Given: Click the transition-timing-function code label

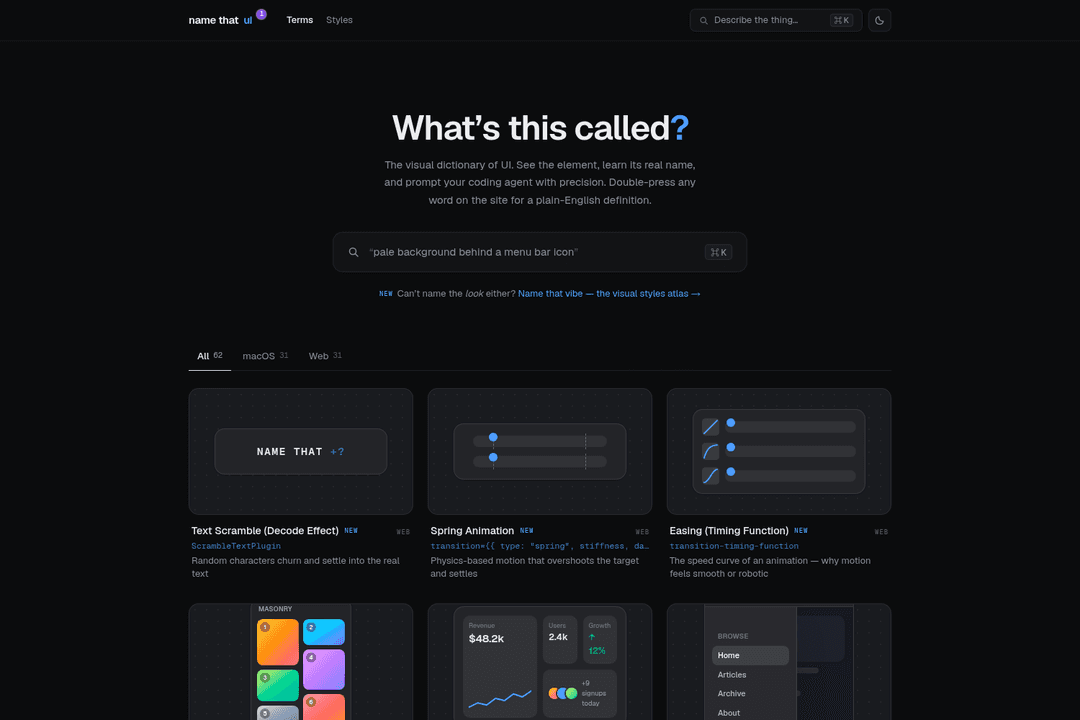Looking at the screenshot, I should click(734, 546).
